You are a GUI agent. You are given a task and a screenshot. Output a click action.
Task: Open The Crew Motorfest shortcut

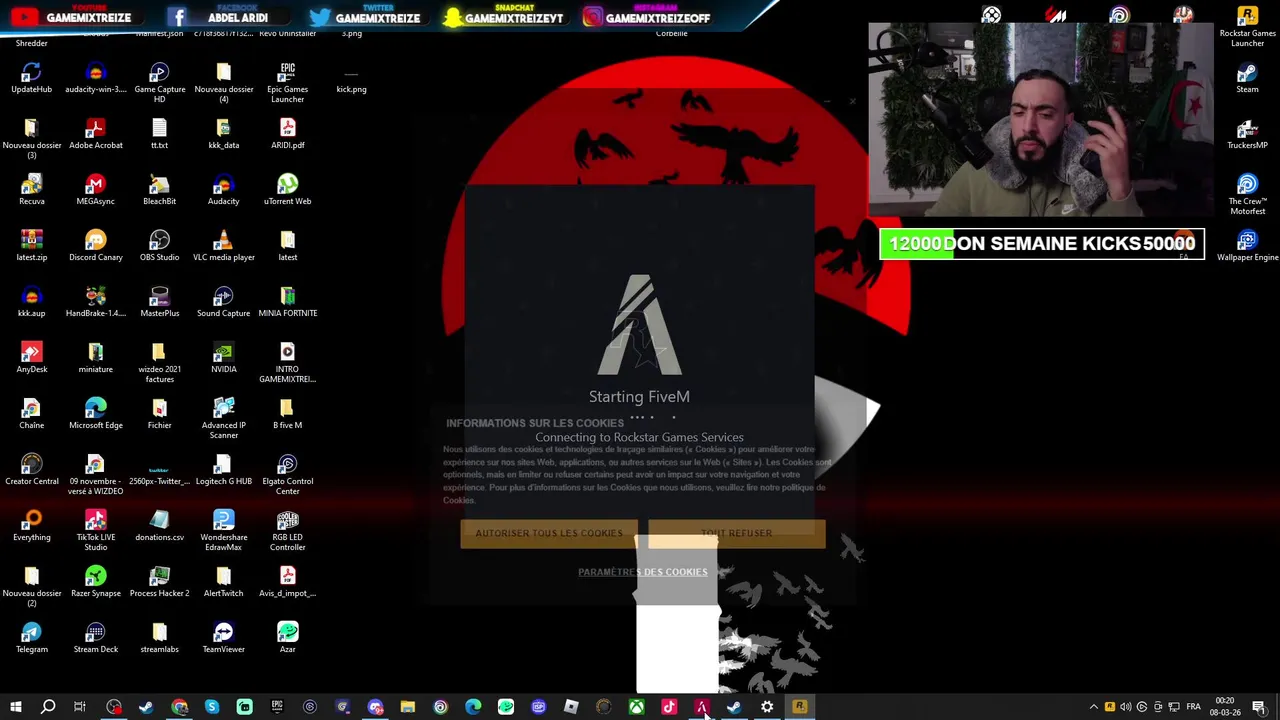[x=1247, y=195]
